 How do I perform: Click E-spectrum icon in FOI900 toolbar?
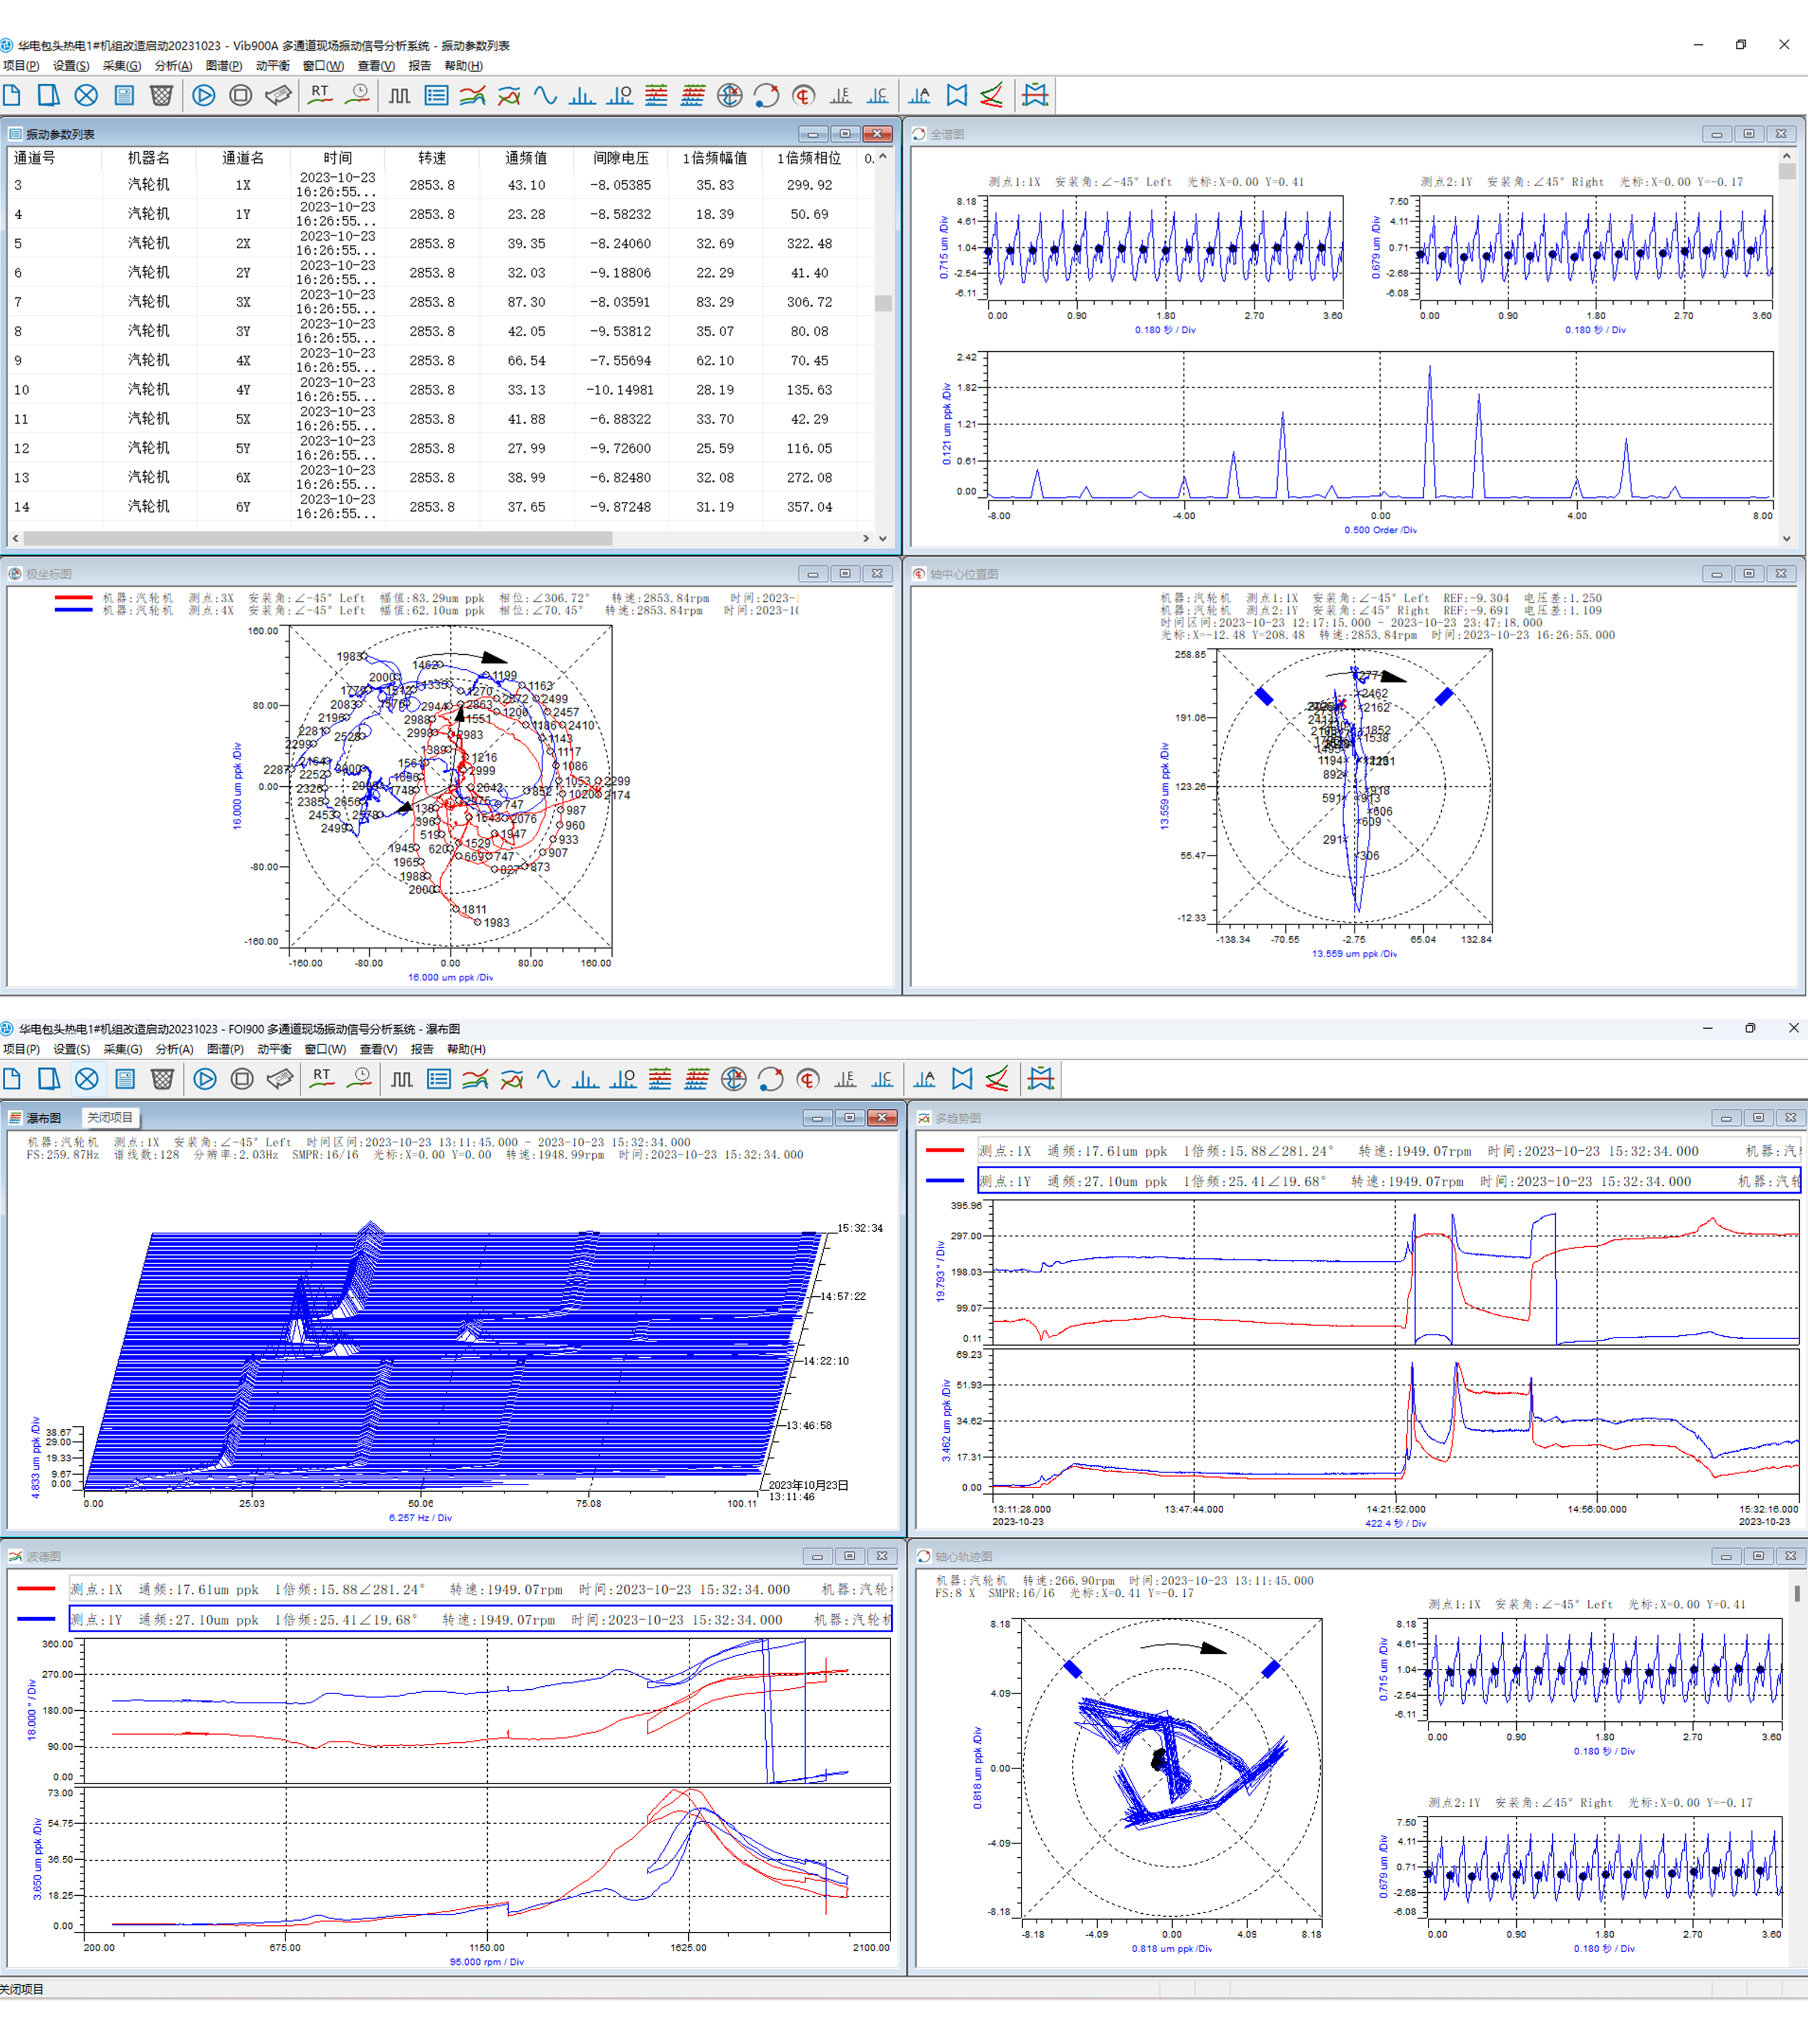845,1079
